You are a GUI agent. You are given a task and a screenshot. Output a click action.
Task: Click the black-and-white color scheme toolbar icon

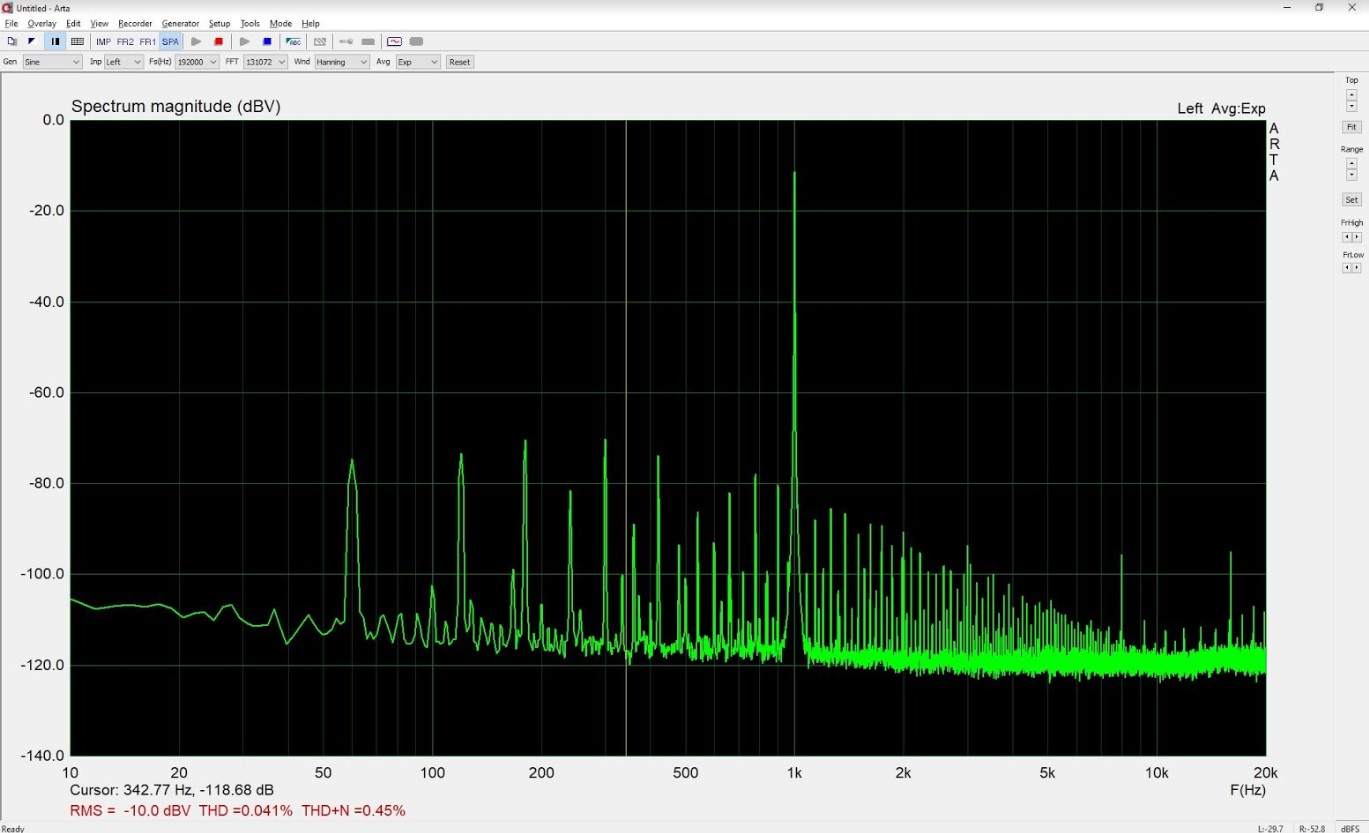pyautogui.click(x=32, y=42)
